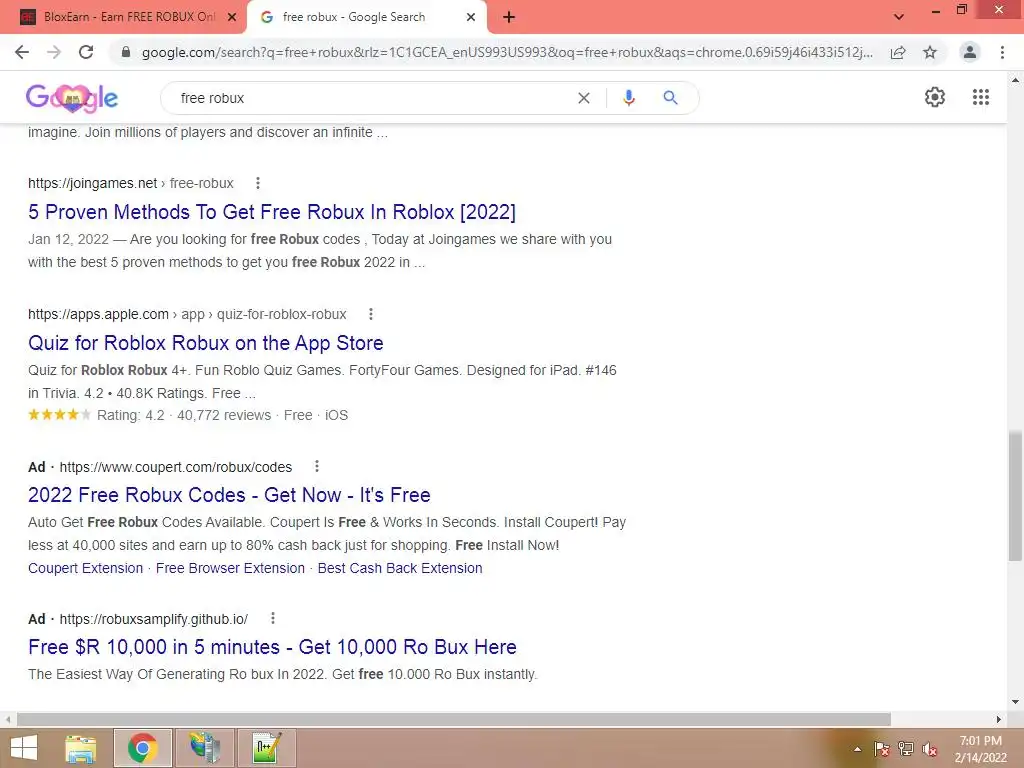The image size is (1024, 768).
Task: Share this page from the address bar
Action: [x=898, y=52]
